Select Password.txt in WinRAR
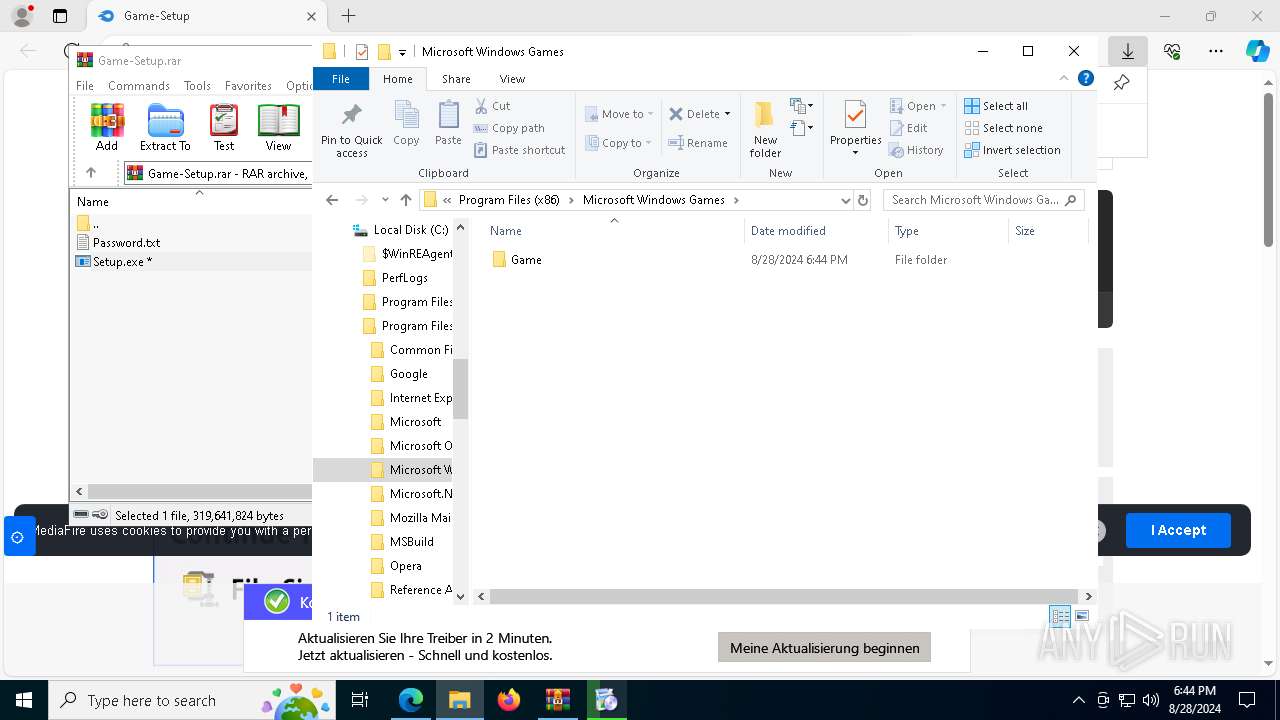This screenshot has width=1280, height=720. point(126,243)
